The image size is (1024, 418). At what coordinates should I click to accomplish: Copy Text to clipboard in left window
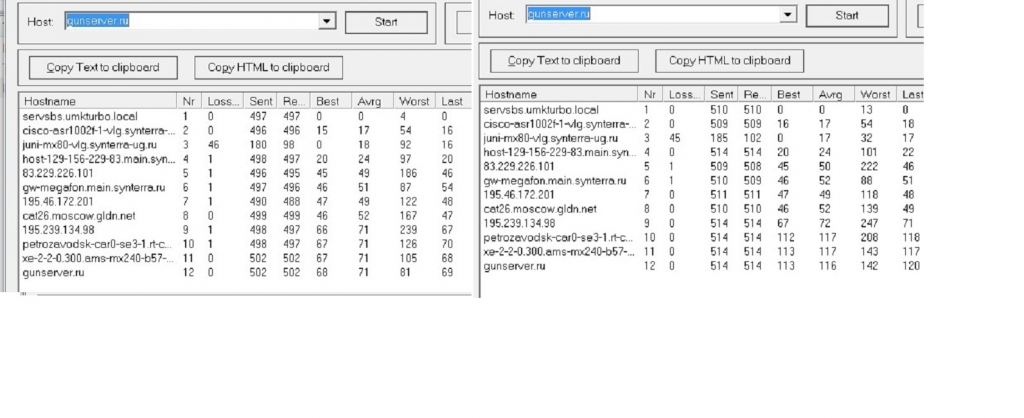pyautogui.click(x=102, y=68)
